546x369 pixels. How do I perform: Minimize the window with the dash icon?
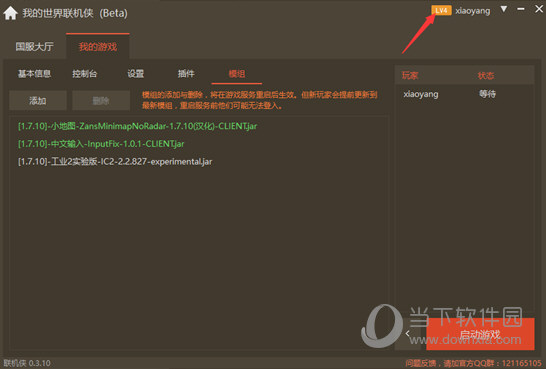521,9
